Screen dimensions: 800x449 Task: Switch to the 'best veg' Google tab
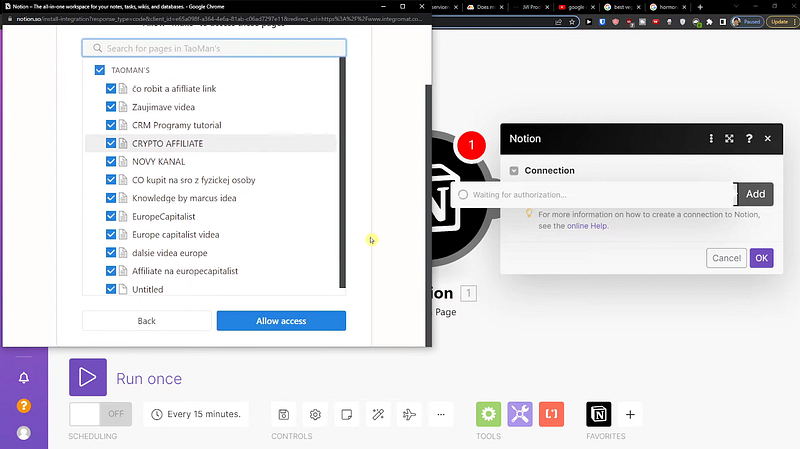[x=622, y=7]
